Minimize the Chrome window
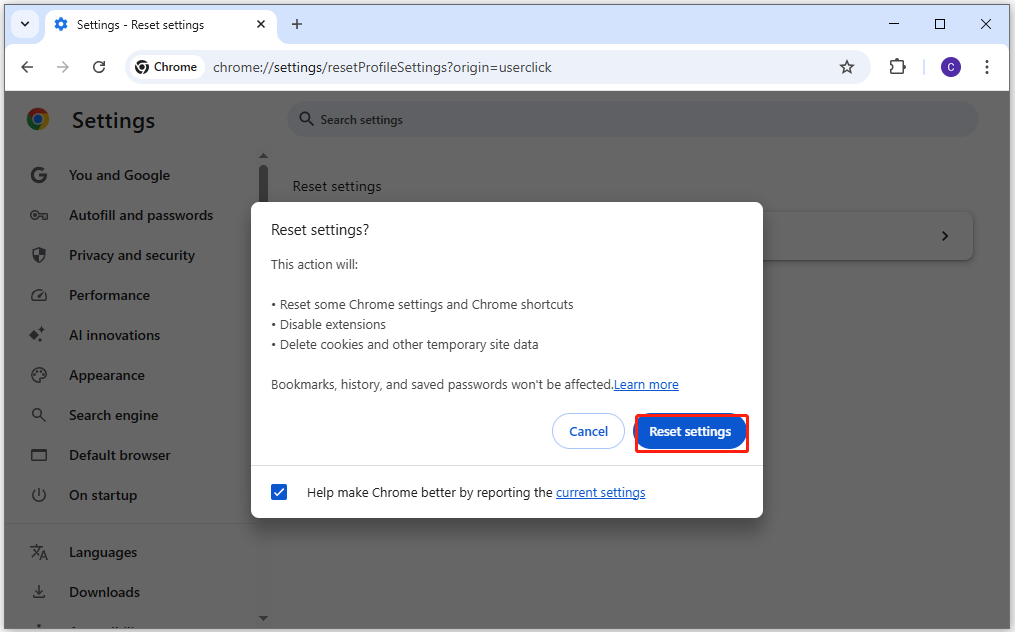Viewport: 1015px width, 632px height. [894, 24]
